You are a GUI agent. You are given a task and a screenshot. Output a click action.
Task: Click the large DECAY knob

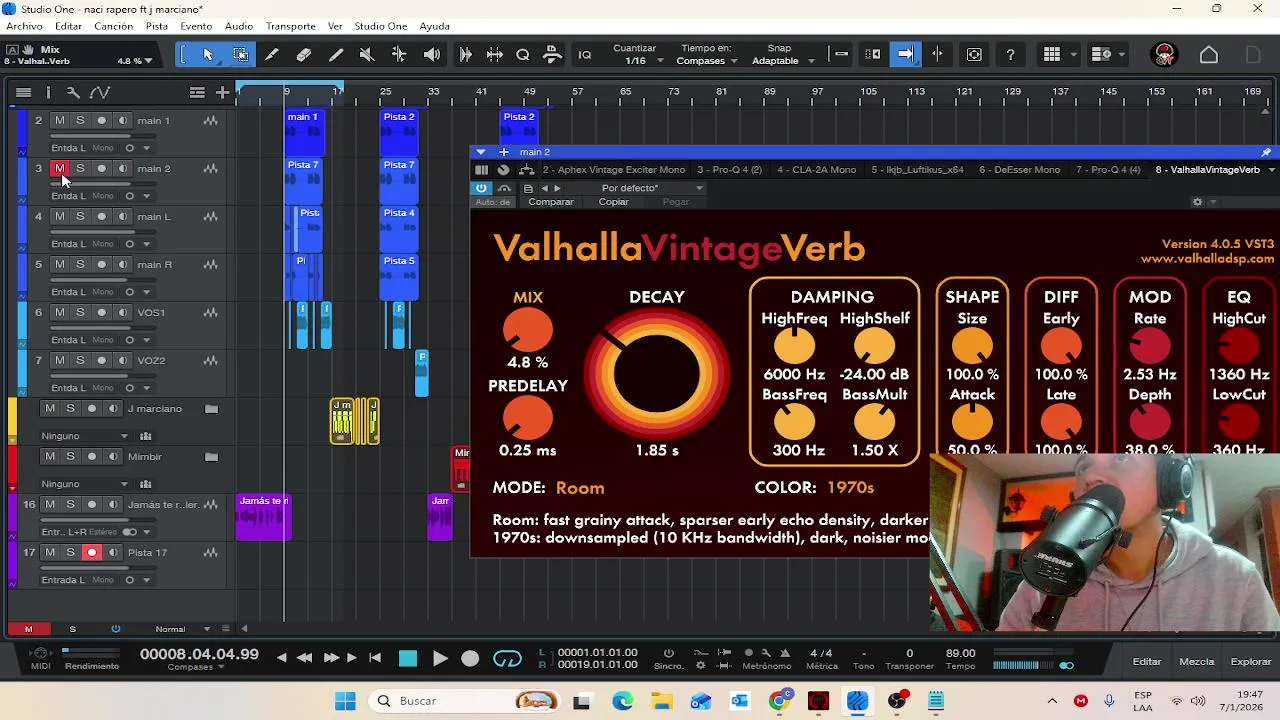(x=657, y=372)
